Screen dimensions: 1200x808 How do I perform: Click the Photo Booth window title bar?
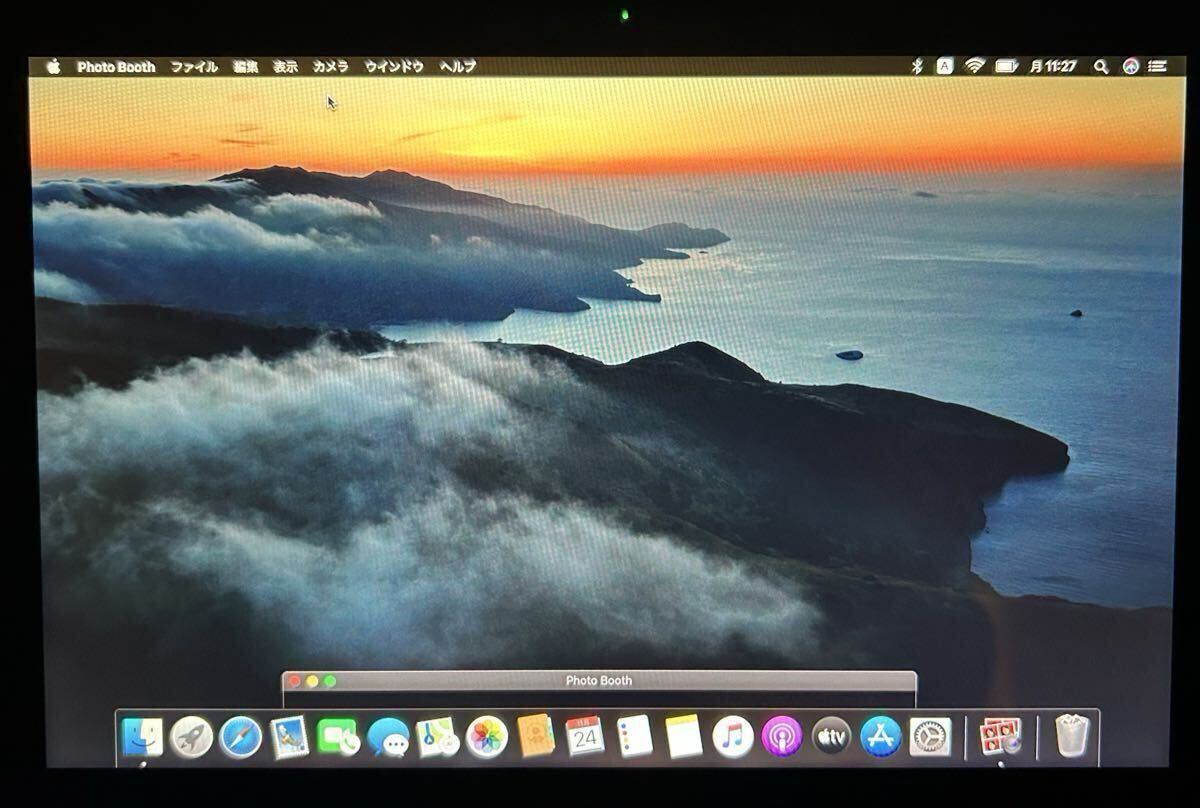coord(599,681)
